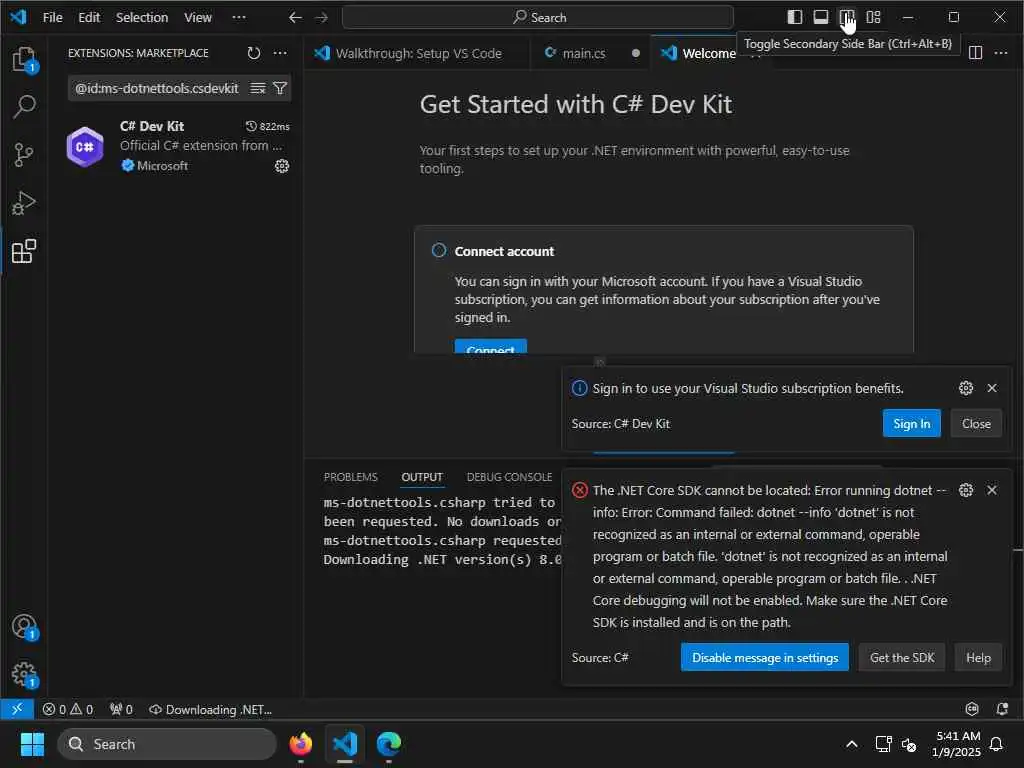Open the remote window status indicator

tap(17, 709)
